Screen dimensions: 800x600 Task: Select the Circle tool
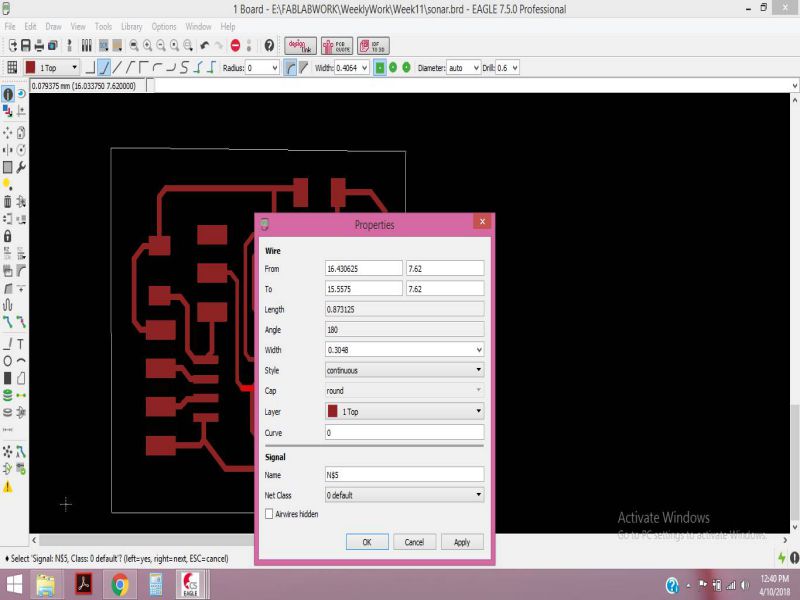coord(8,361)
